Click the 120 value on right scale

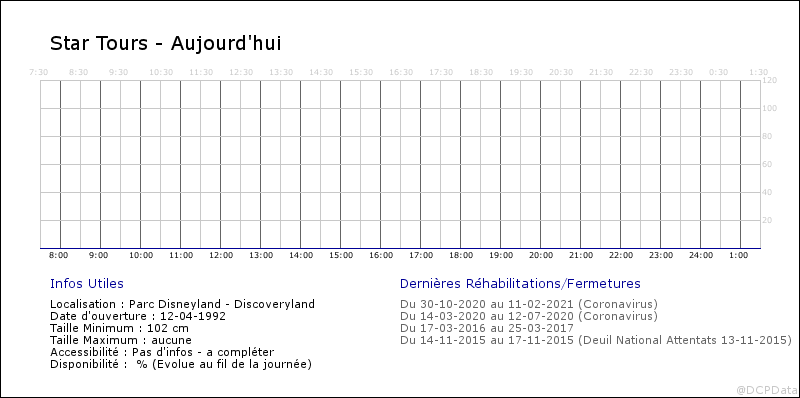(x=769, y=80)
